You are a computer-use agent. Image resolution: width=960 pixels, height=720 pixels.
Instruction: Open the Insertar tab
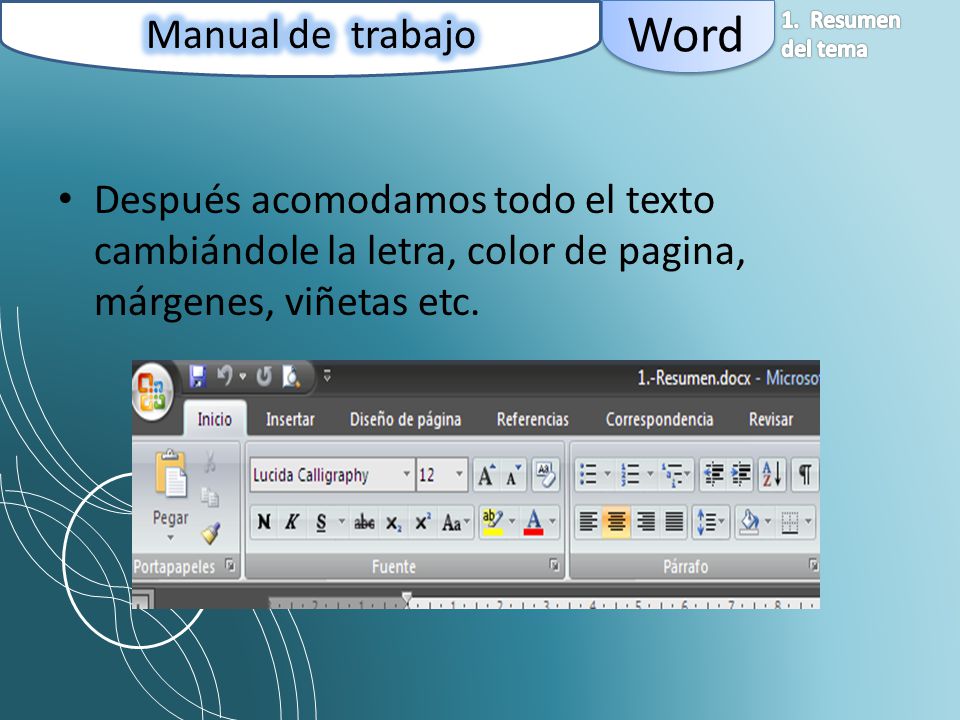pos(290,419)
